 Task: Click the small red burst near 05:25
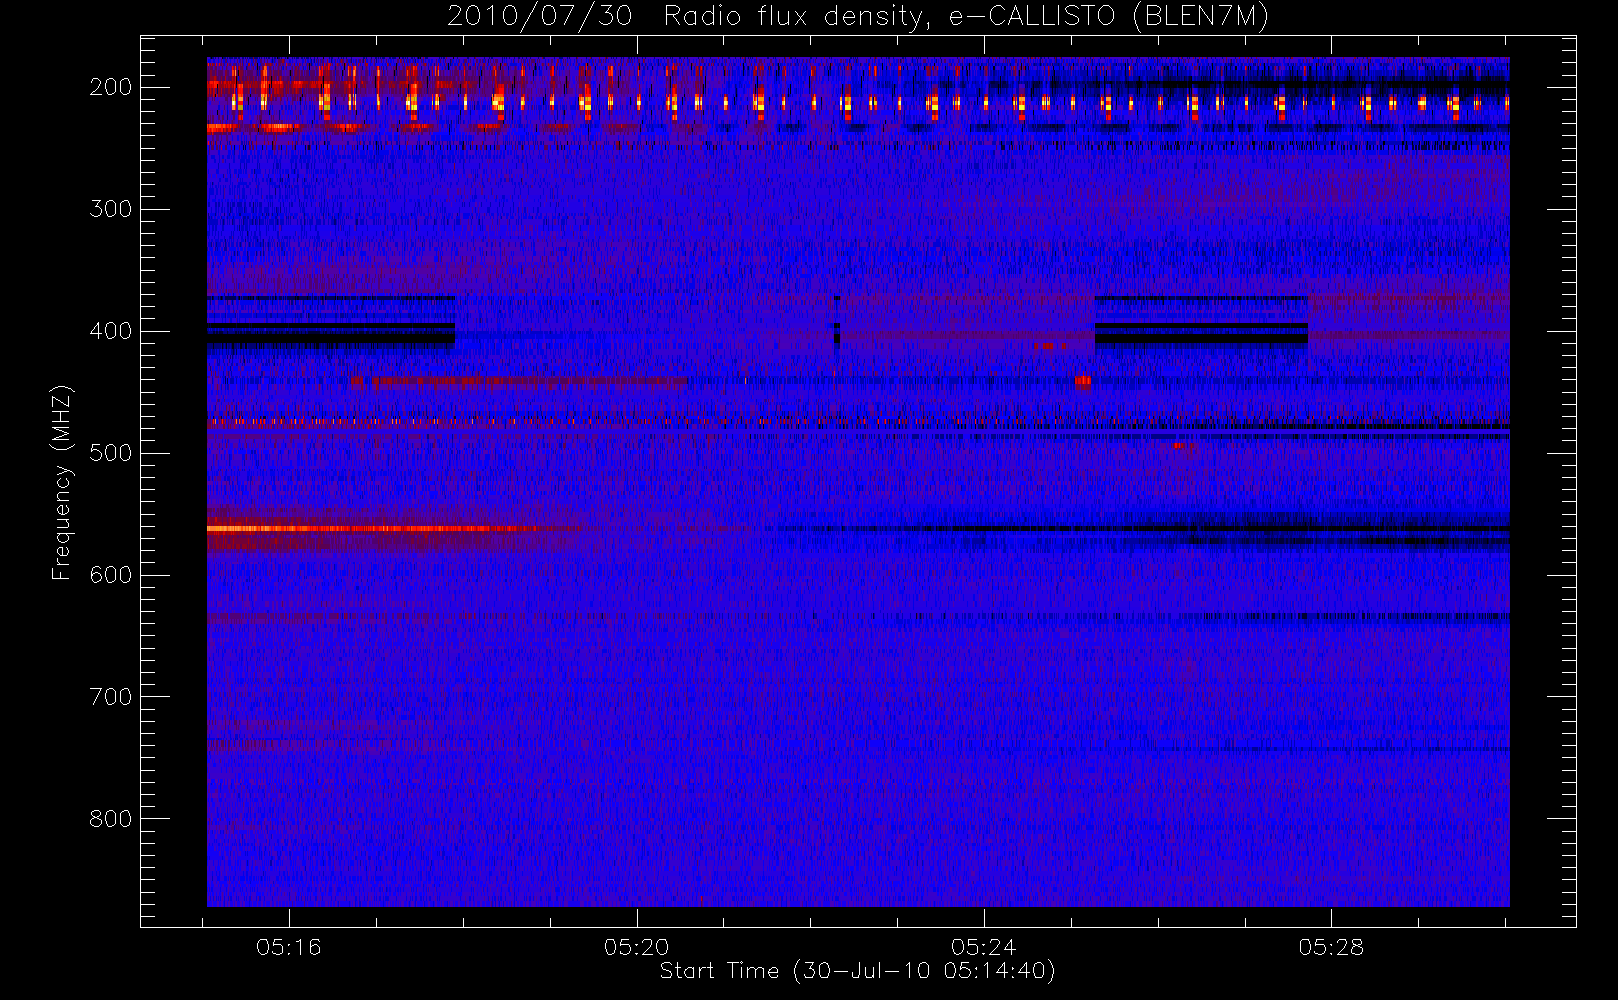(x=1083, y=380)
